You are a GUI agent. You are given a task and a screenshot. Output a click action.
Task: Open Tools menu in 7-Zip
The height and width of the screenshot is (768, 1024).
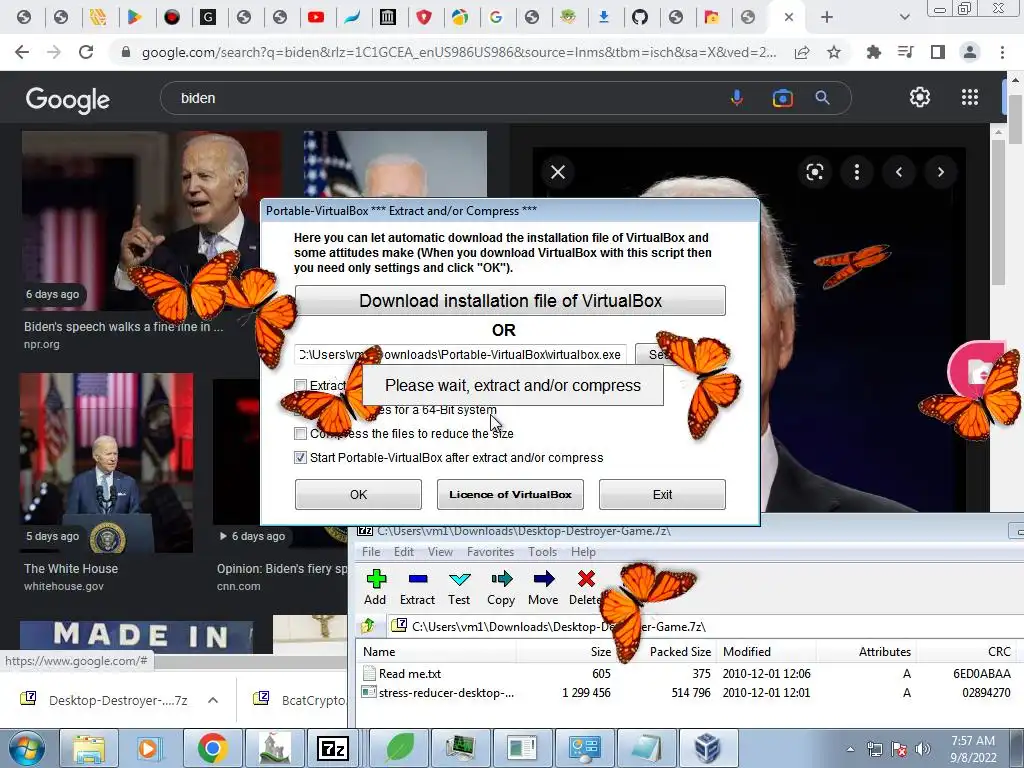click(543, 552)
